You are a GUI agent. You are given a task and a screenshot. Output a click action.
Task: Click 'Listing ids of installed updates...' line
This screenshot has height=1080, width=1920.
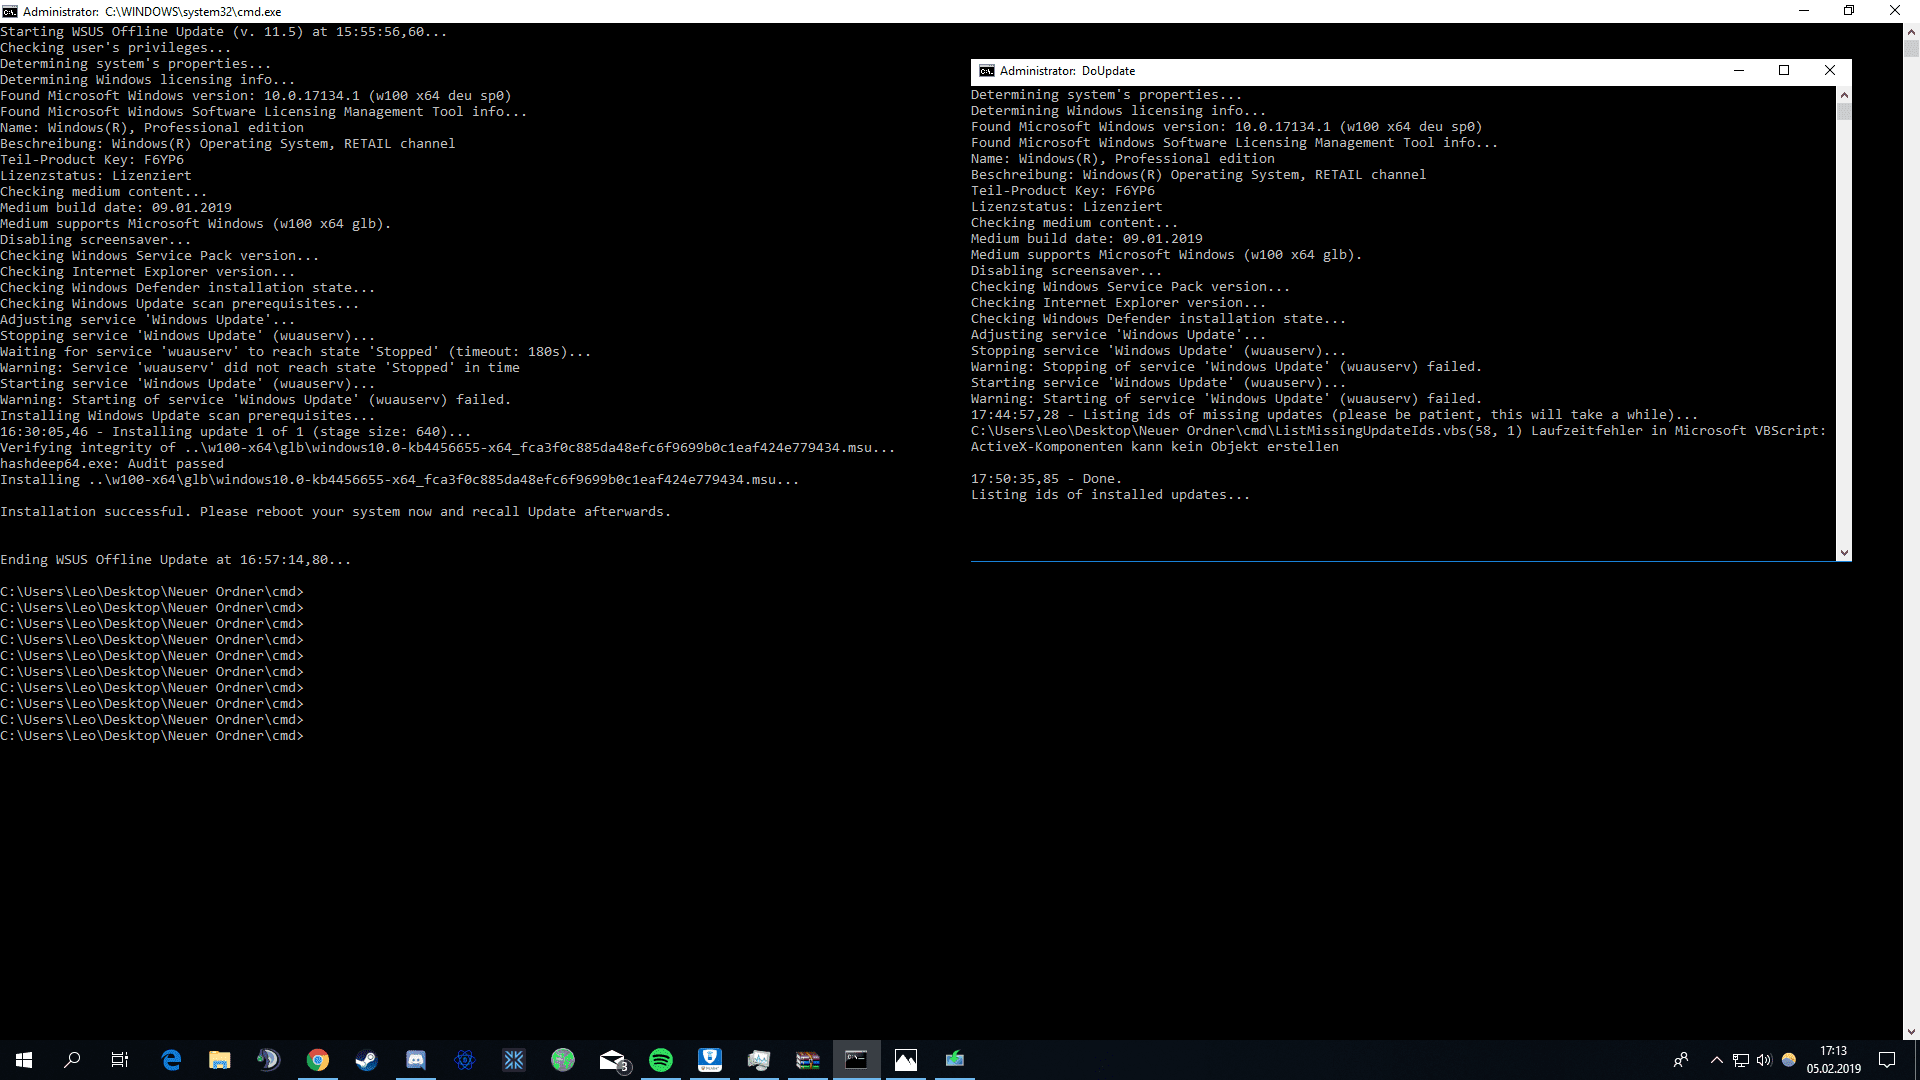coord(1111,495)
